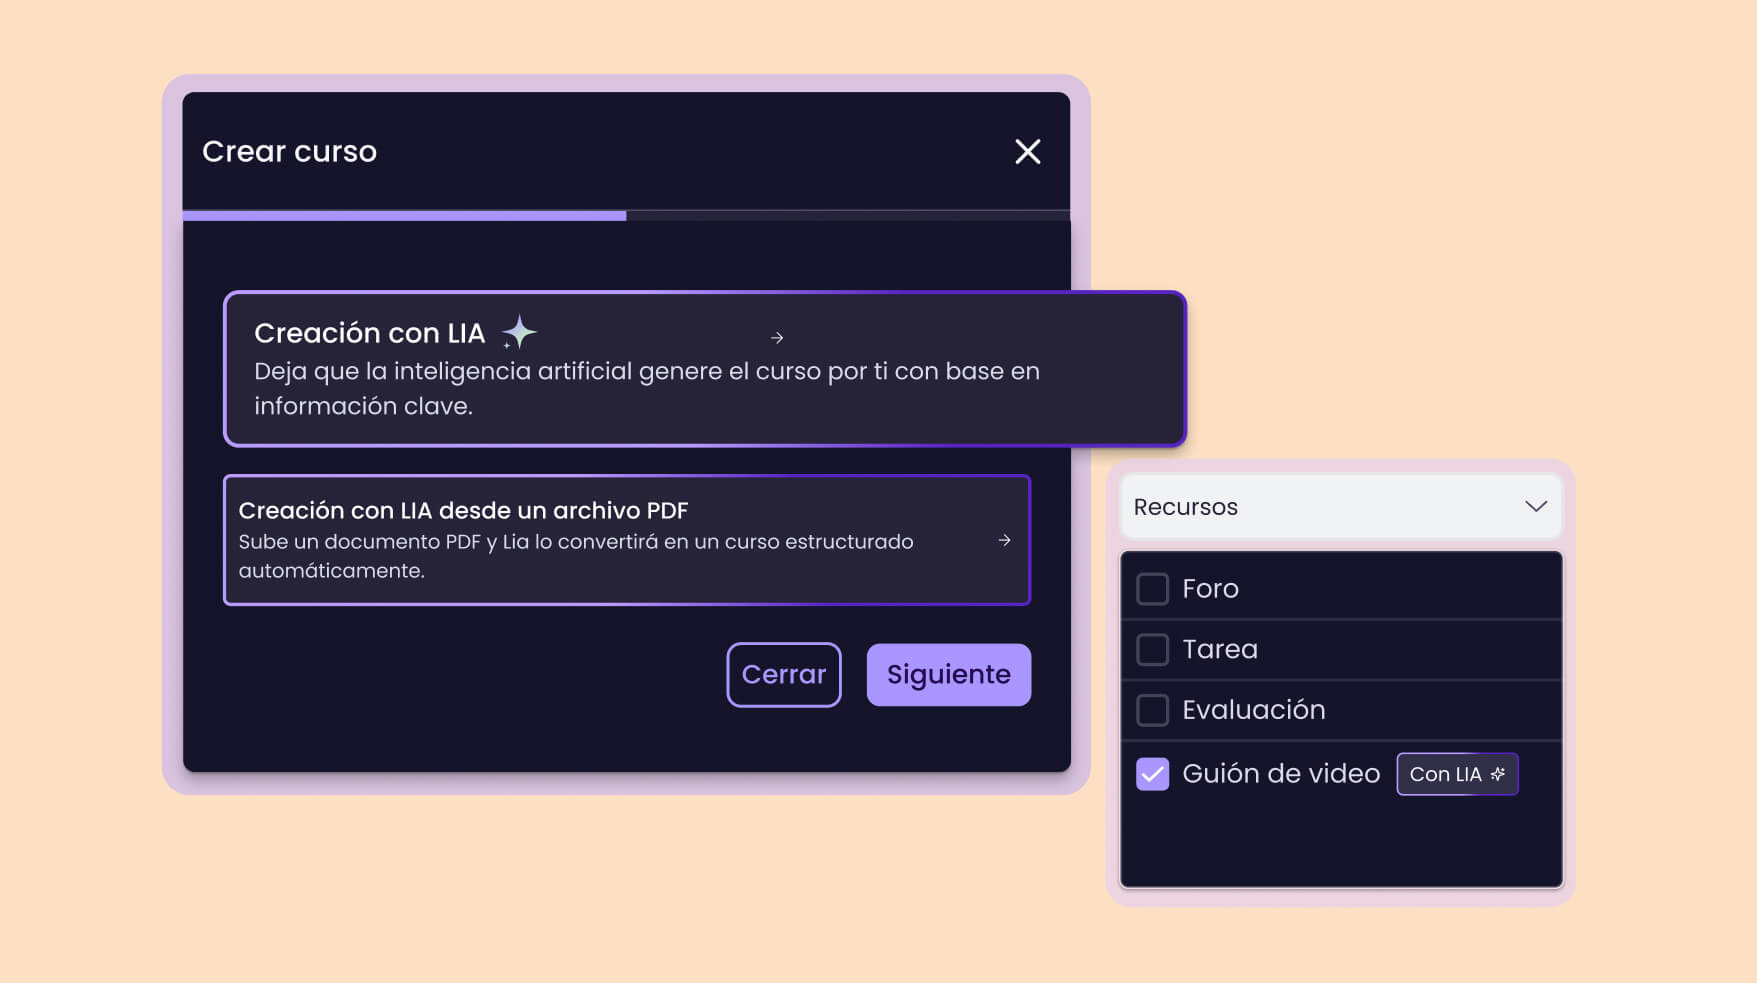Image resolution: width=1757 pixels, height=983 pixels.
Task: Open the Recursos dropdown
Action: [x=1340, y=507]
